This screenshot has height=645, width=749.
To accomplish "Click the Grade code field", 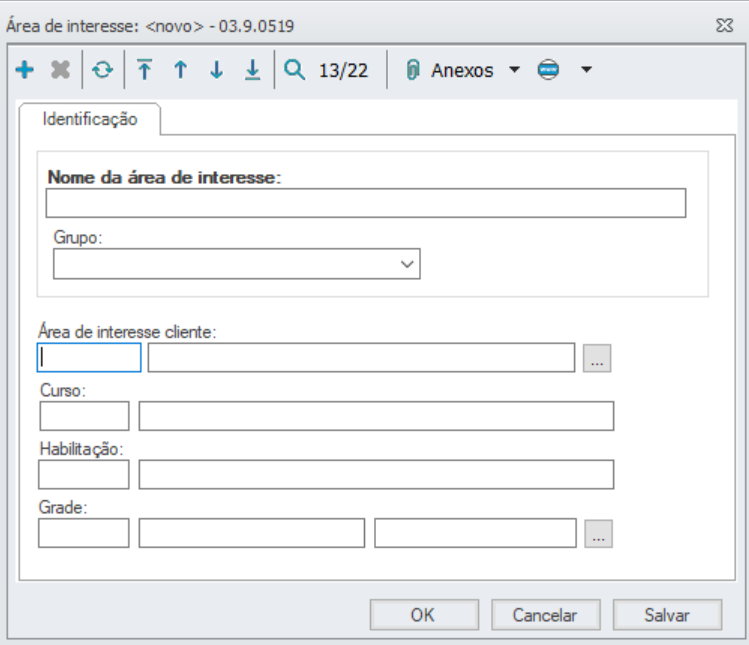I will tap(84, 533).
